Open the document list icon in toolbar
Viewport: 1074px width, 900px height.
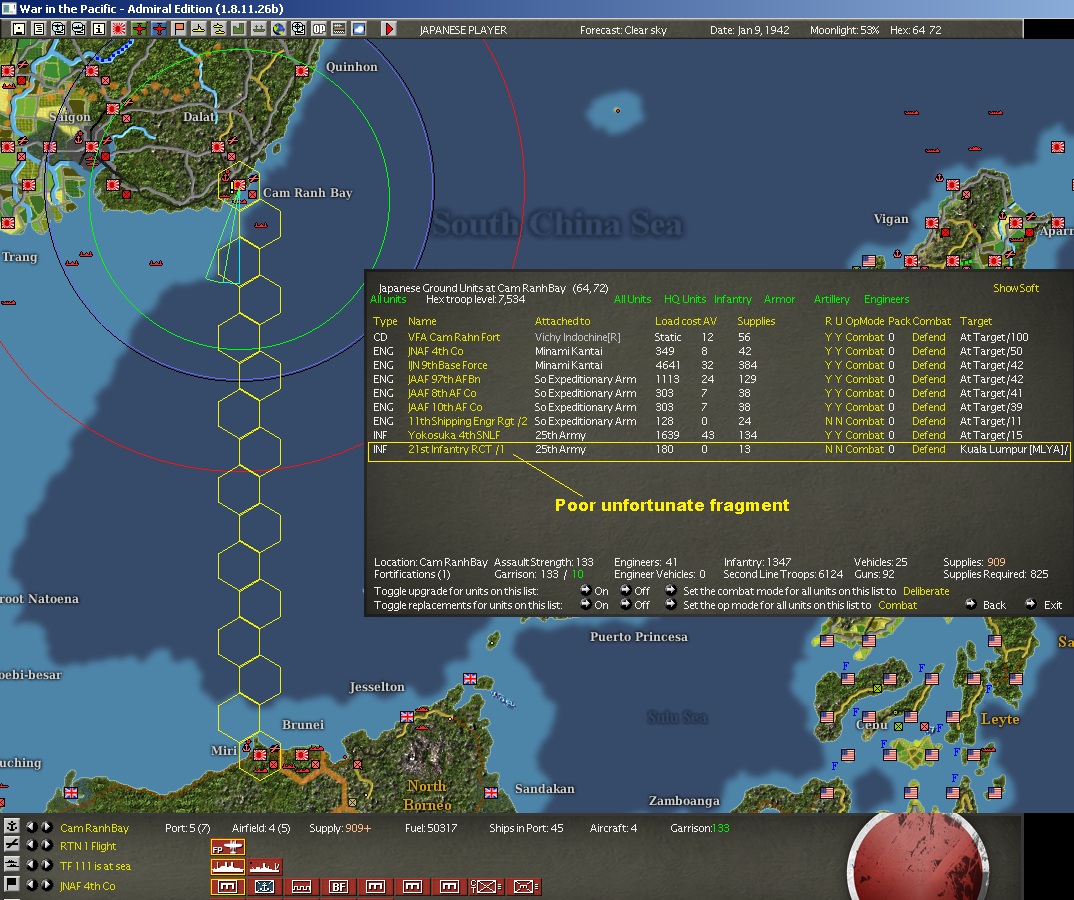(39, 29)
